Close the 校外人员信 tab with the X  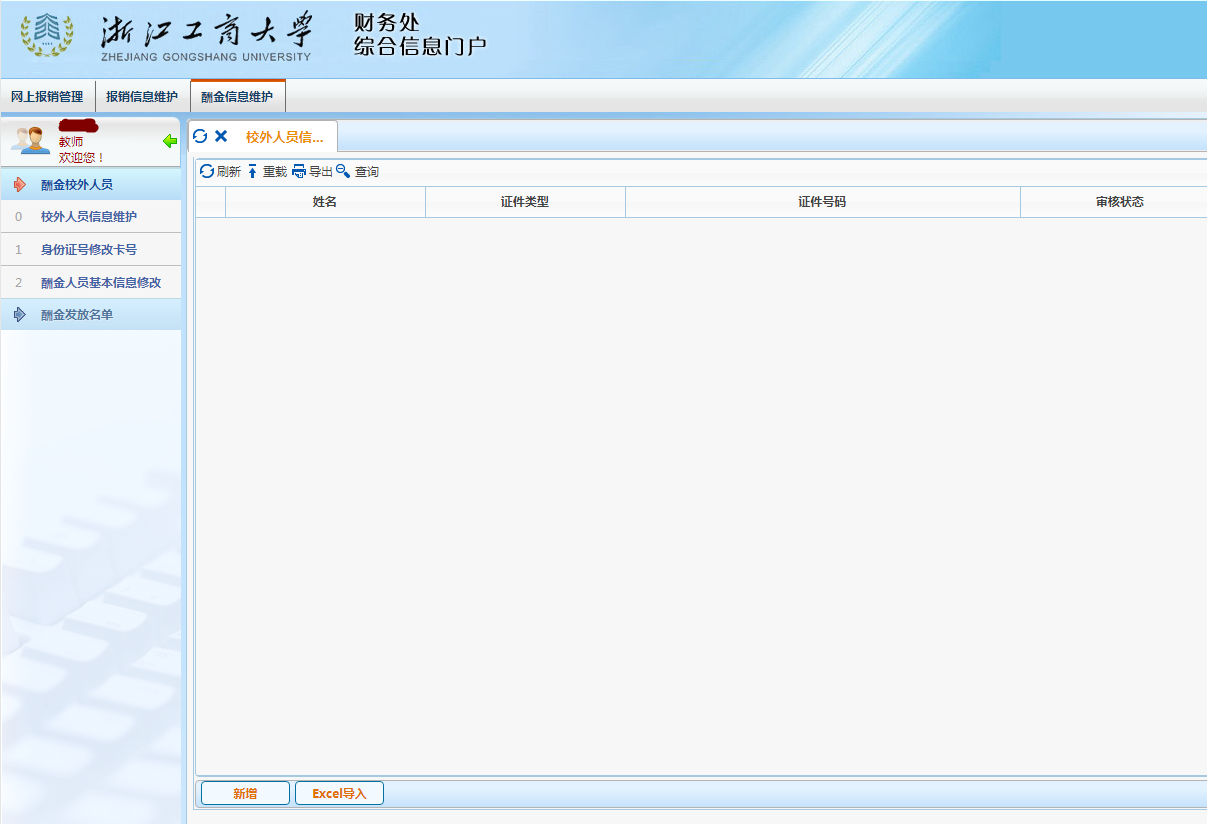219,137
